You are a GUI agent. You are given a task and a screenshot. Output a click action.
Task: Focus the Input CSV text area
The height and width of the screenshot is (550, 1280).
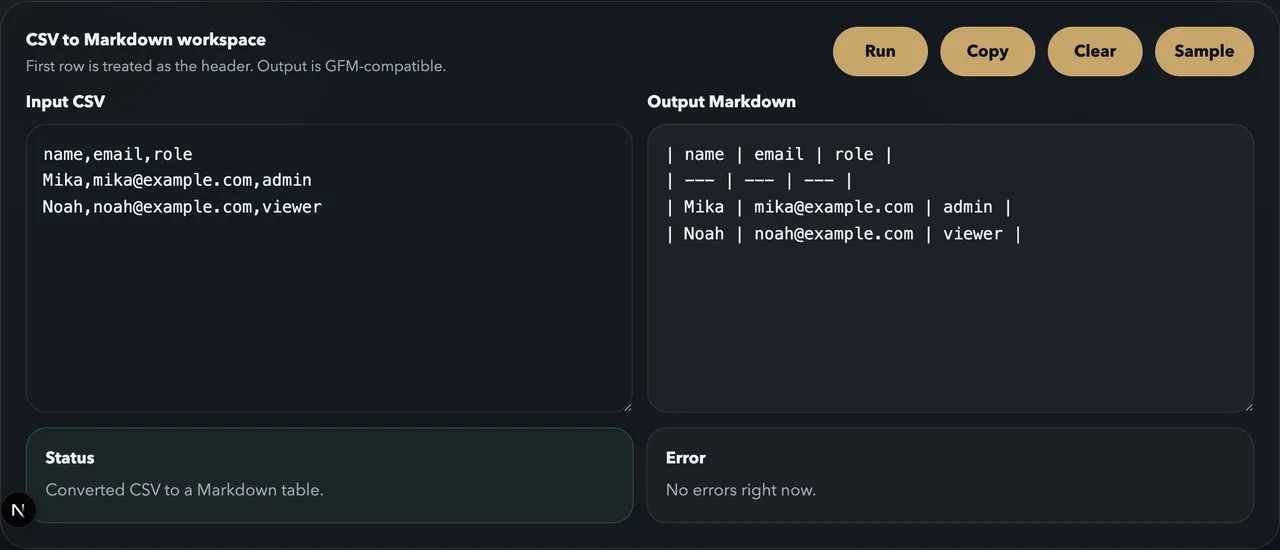[x=329, y=268]
